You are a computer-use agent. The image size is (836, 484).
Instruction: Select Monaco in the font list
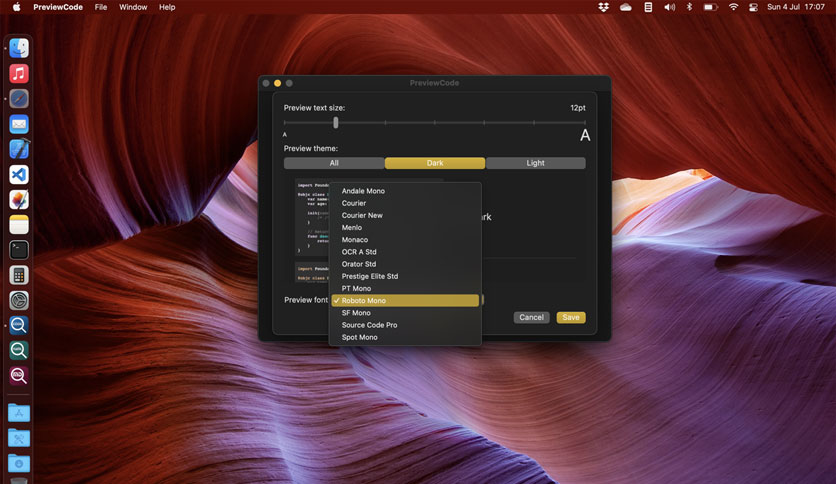coord(405,240)
